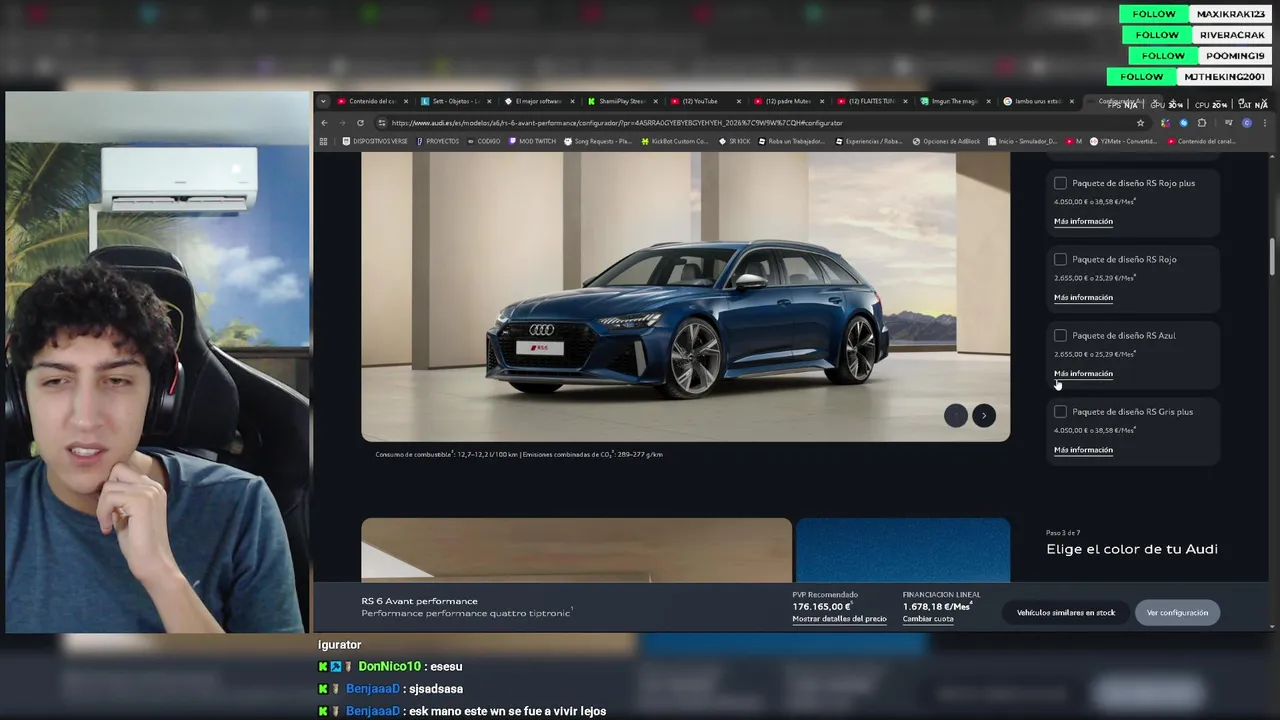Close the '(12) YouTube' tab
1280x720 pixels.
click(739, 101)
